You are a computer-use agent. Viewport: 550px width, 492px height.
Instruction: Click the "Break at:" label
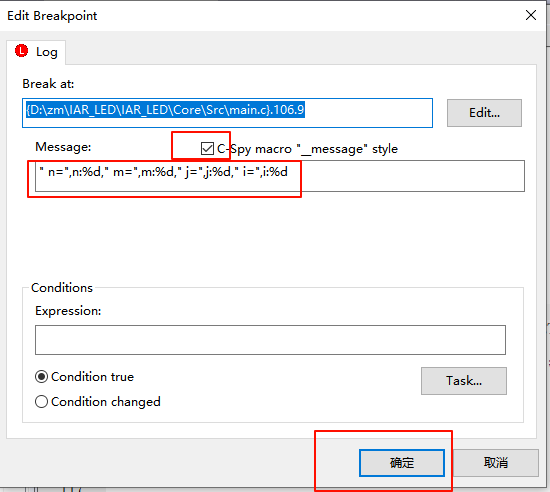tap(48, 84)
